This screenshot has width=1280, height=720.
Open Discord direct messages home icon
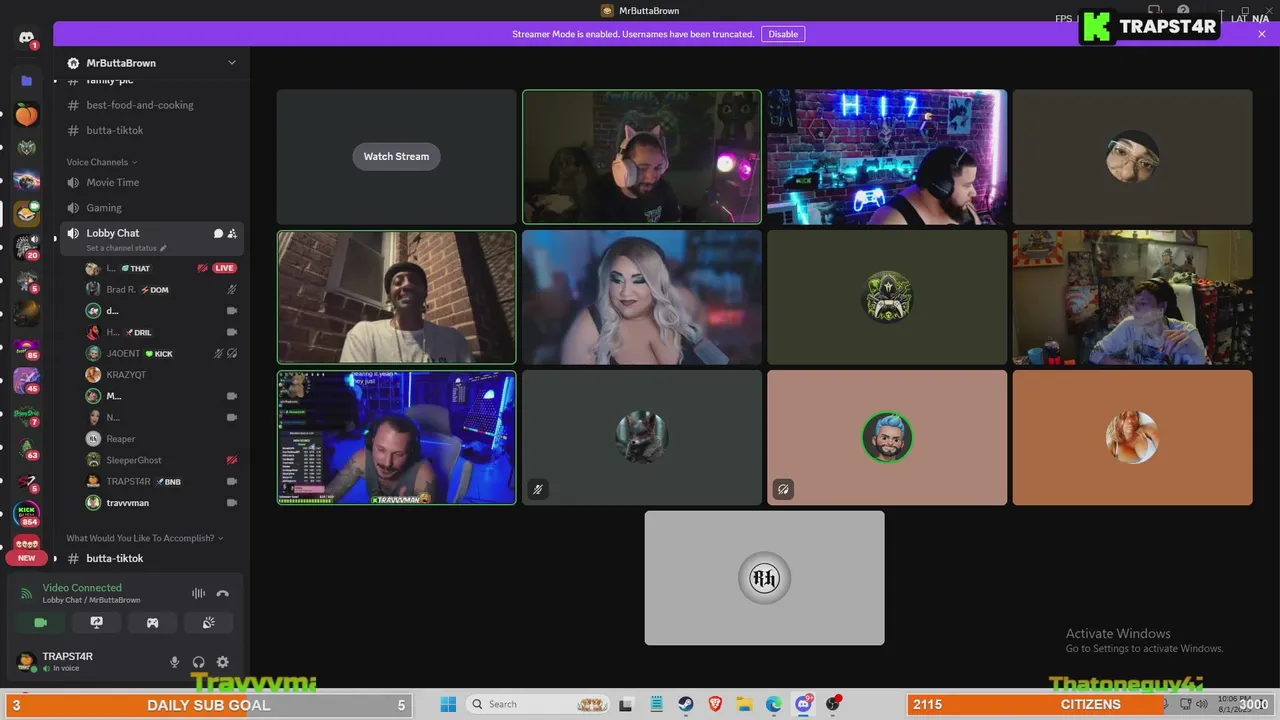[26, 38]
